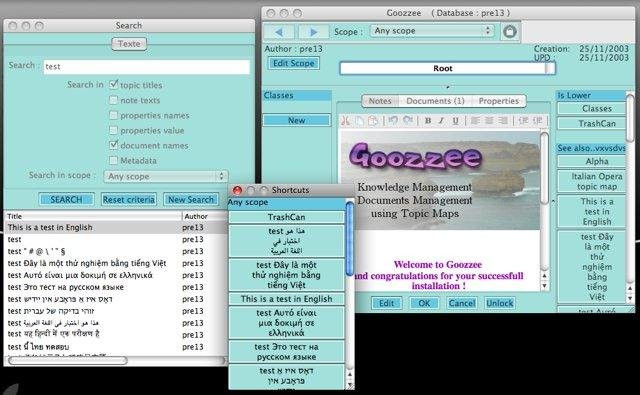The height and width of the screenshot is (395, 640).
Task: Click the SEARCH button
Action: [x=66, y=200]
